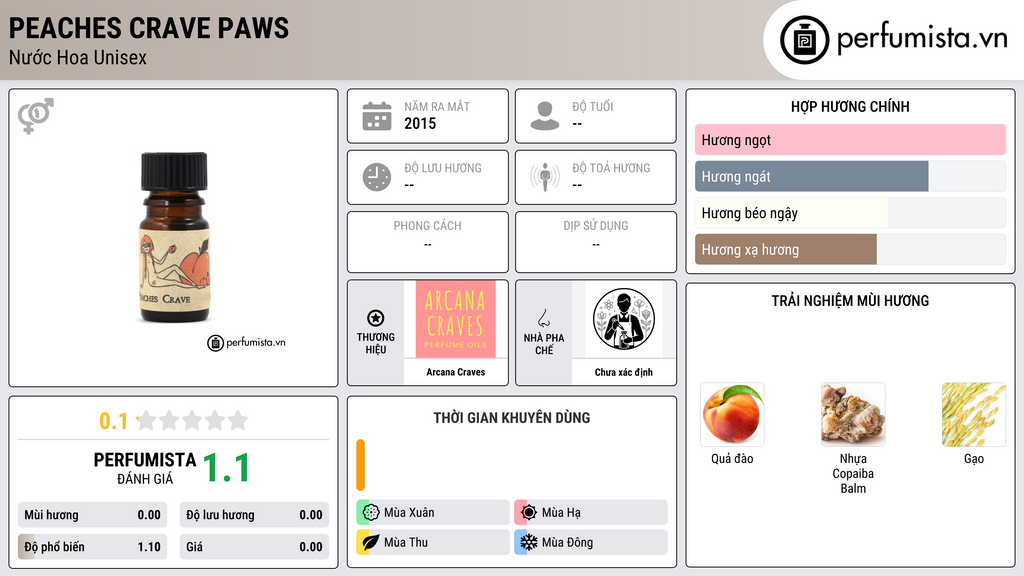Click the Nước Hoa Unisex subtitle
Image resolution: width=1024 pixels, height=576 pixels.
[x=78, y=58]
